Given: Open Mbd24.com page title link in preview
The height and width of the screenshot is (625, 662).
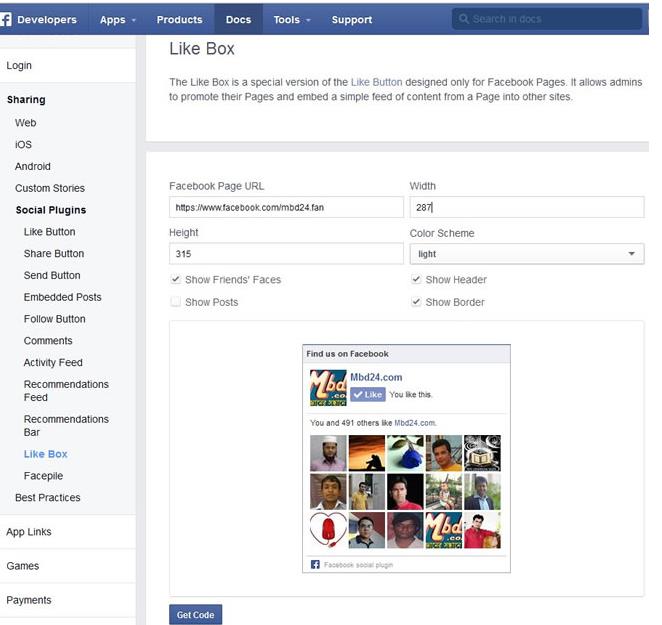Looking at the screenshot, I should pos(376,377).
